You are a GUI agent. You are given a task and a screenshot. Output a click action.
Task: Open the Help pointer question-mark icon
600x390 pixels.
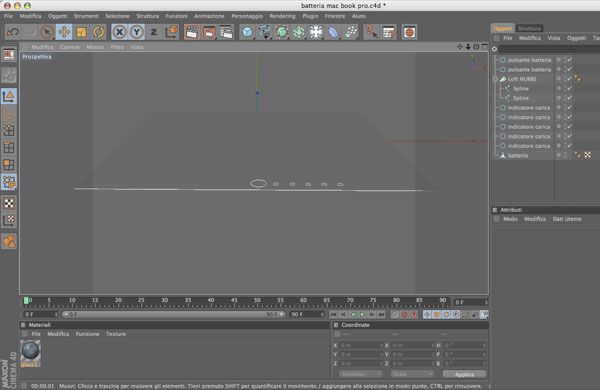coord(371,32)
